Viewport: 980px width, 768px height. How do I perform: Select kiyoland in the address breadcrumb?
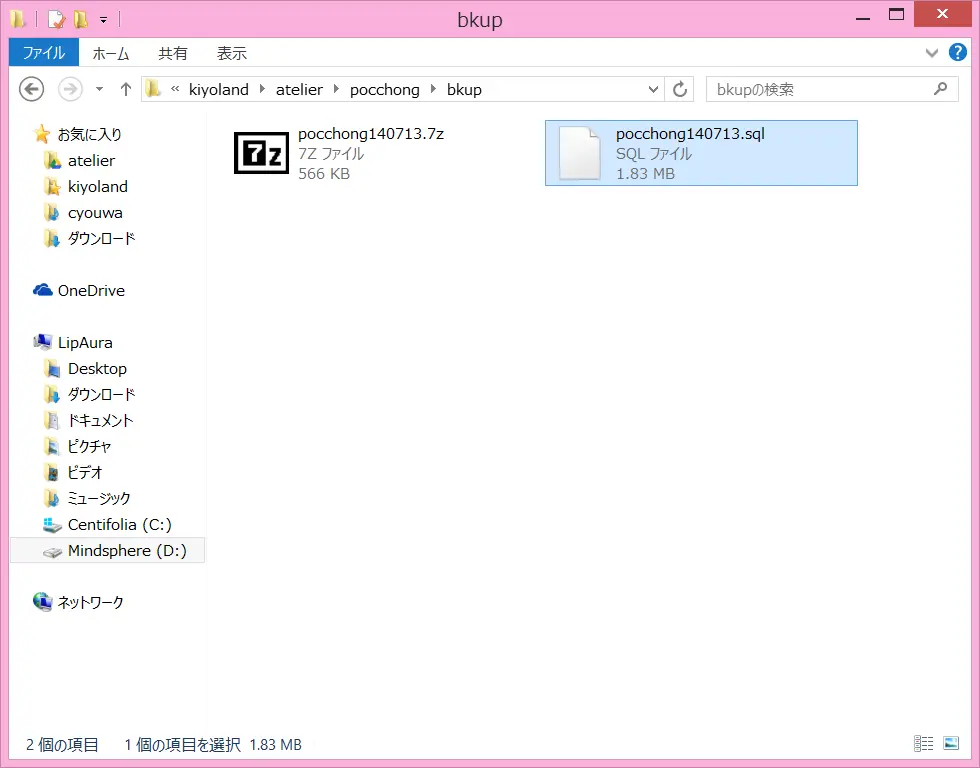[x=219, y=89]
